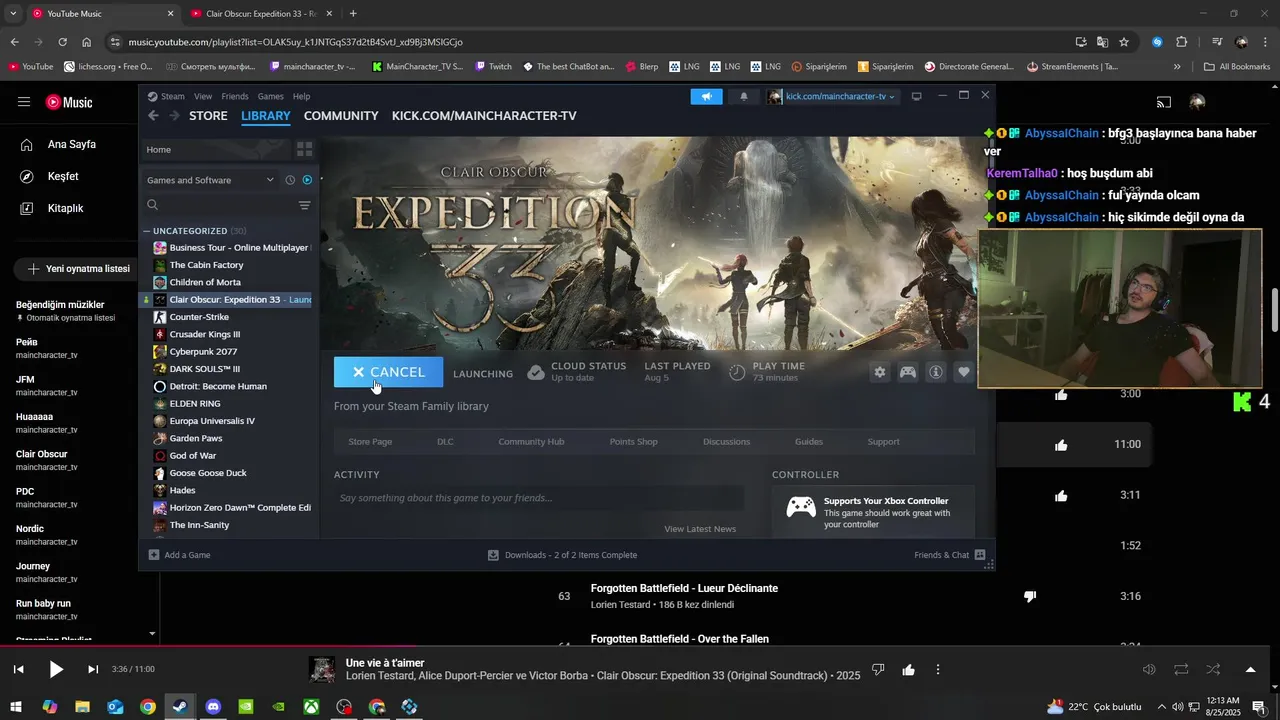Viewport: 1280px width, 720px height.
Task: Open player more options three dots
Action: pos(938,669)
